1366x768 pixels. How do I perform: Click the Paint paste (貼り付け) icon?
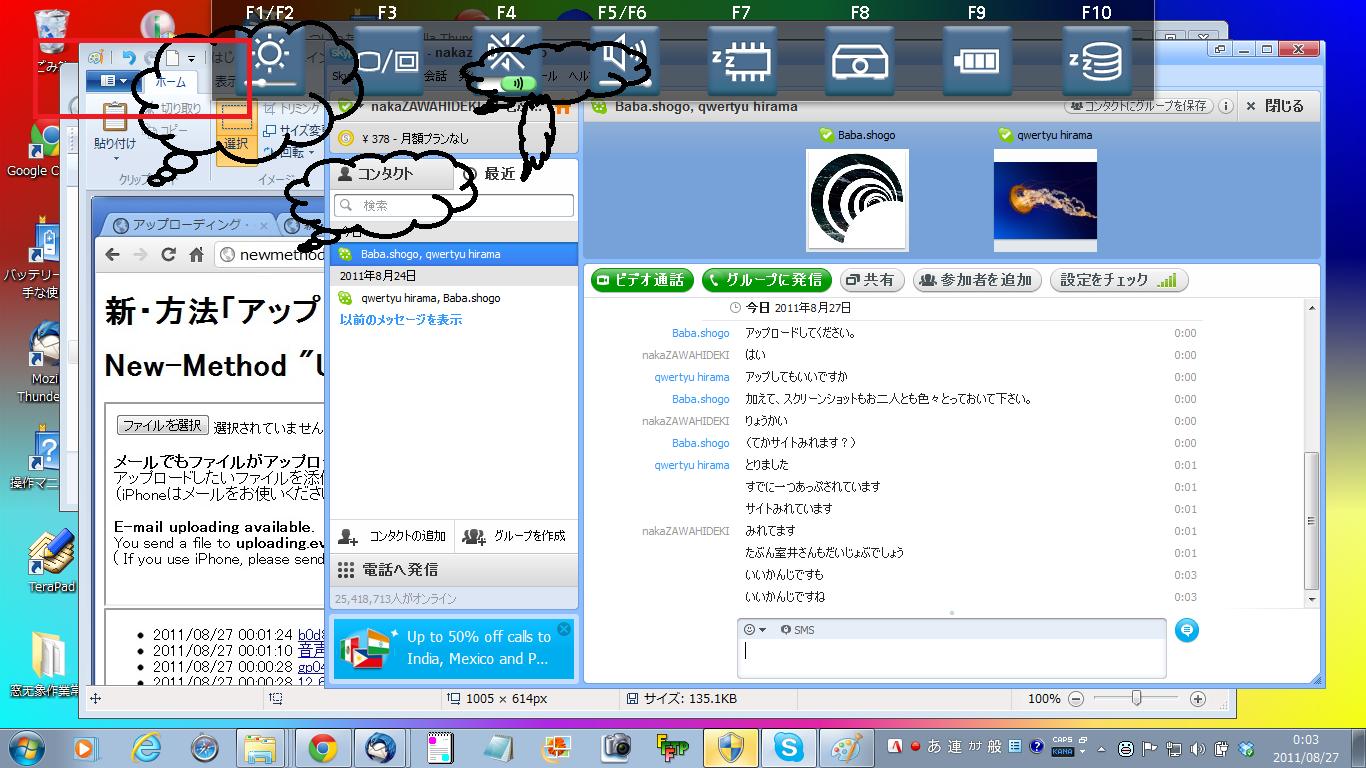tap(115, 117)
